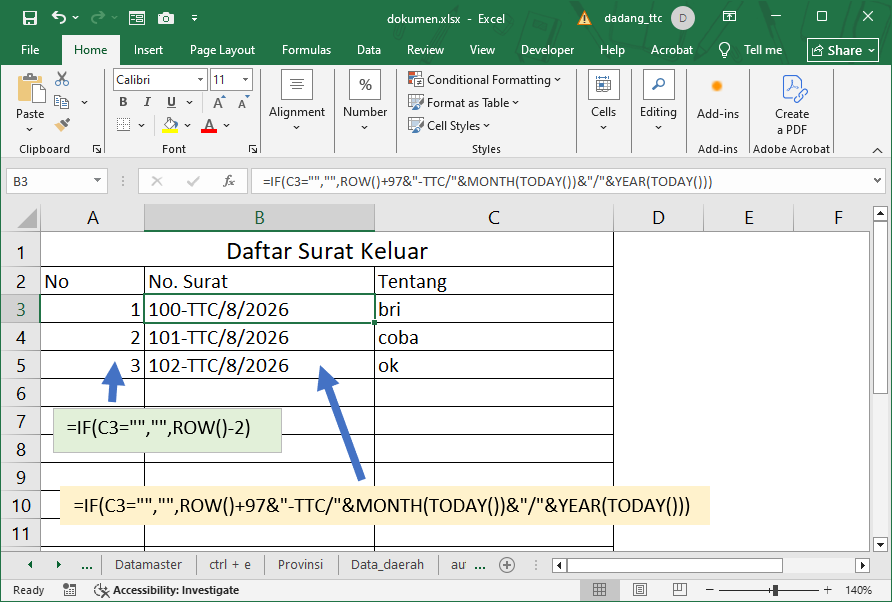Click Tell me search box
The width and height of the screenshot is (892, 602).
pyautogui.click(x=751, y=50)
